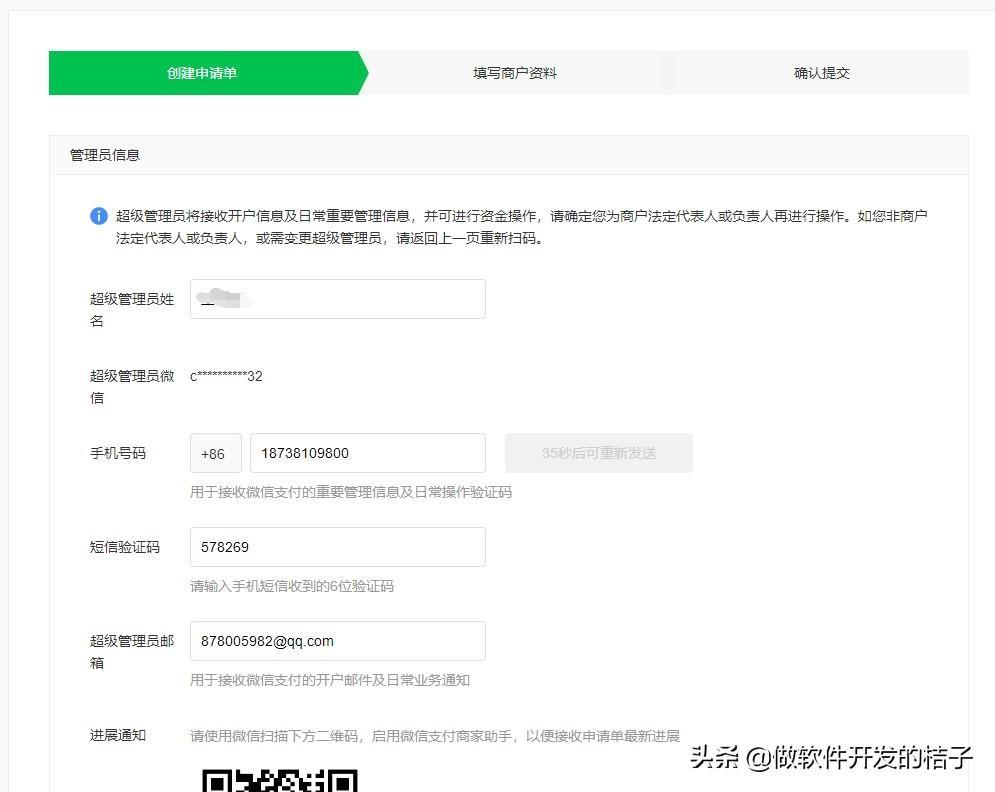The width and height of the screenshot is (995, 792).
Task: Click the phone number field showing 18738109800
Action: pos(367,453)
